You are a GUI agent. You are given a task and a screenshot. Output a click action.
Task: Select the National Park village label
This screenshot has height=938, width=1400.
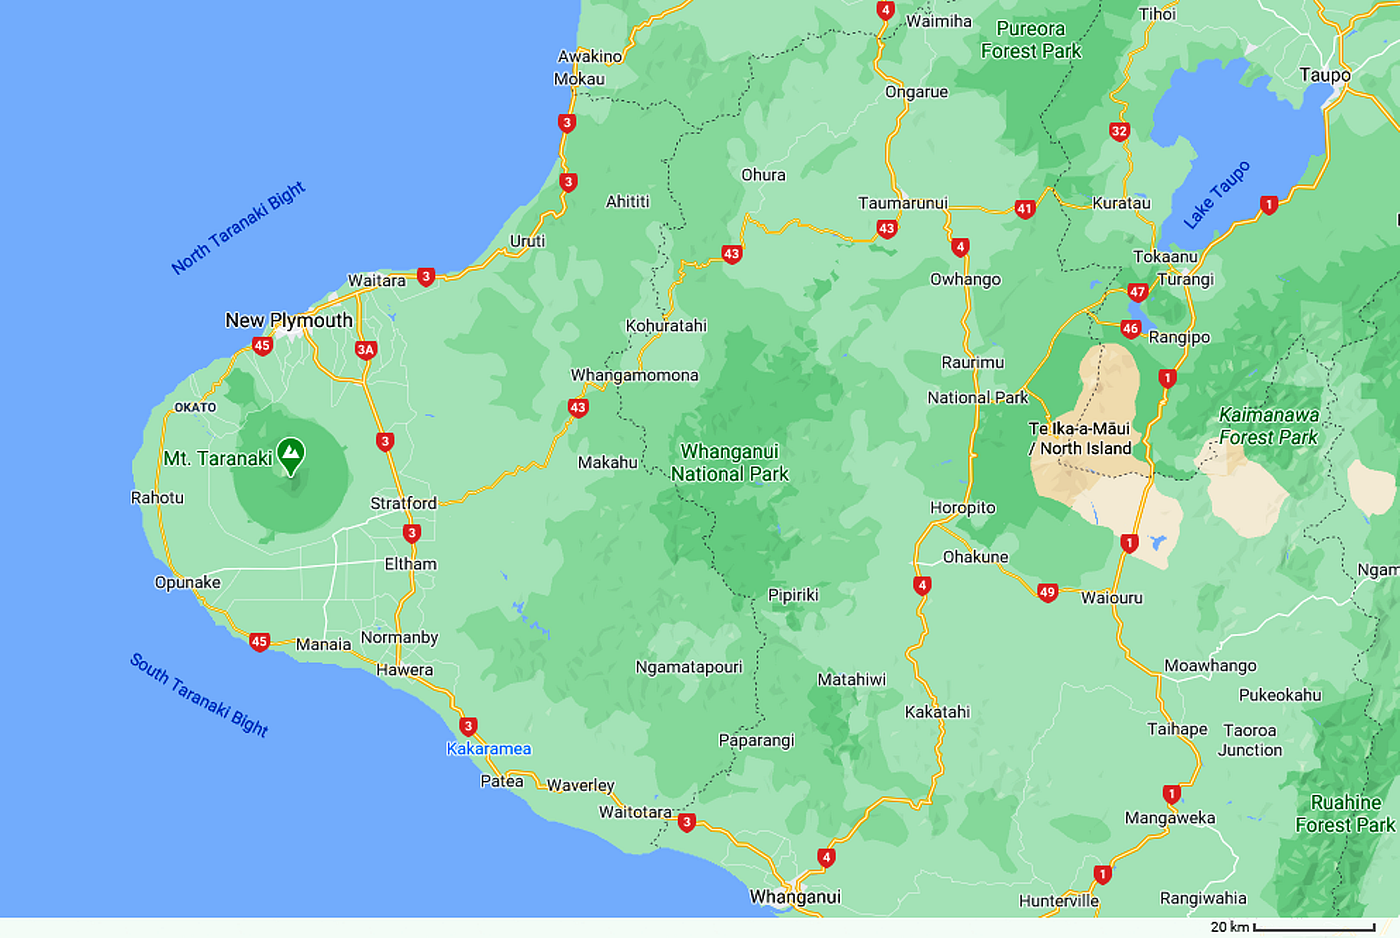click(978, 397)
